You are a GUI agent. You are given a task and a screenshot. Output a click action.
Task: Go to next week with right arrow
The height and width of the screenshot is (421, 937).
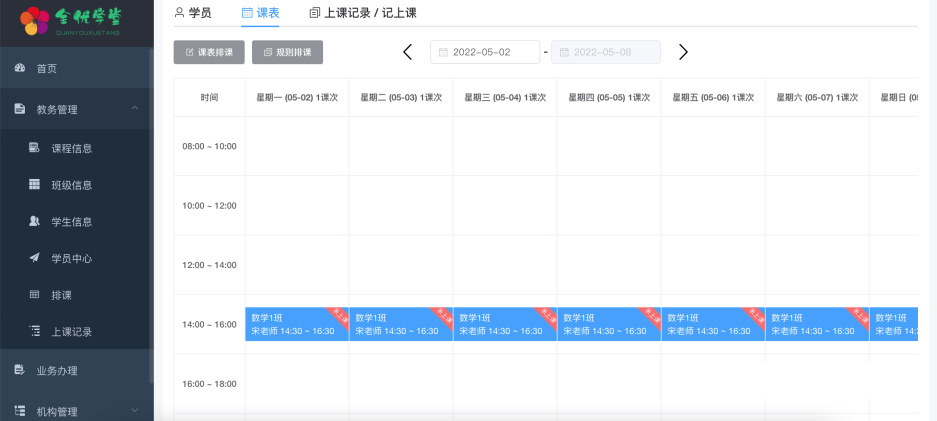[683, 52]
